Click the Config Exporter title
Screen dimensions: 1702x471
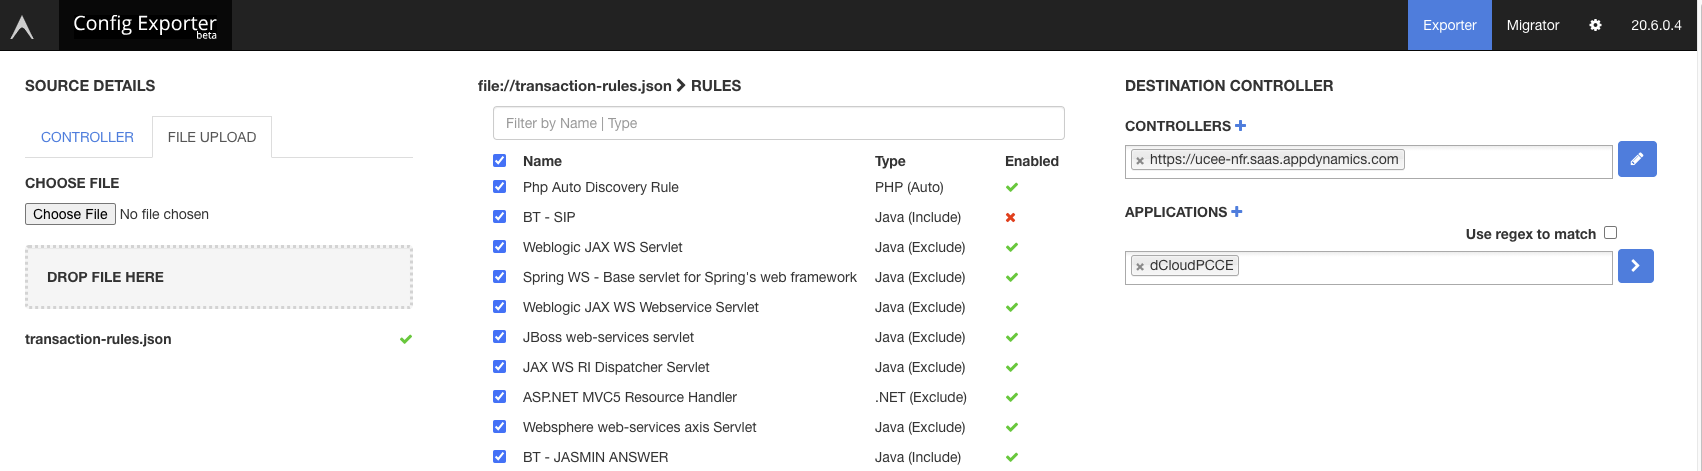point(145,24)
